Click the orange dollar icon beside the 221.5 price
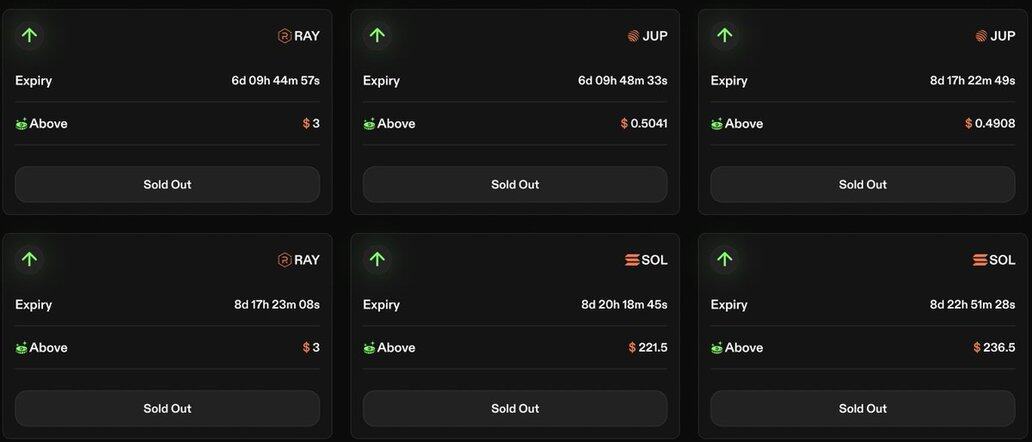The width and height of the screenshot is (1032, 442). coord(633,348)
